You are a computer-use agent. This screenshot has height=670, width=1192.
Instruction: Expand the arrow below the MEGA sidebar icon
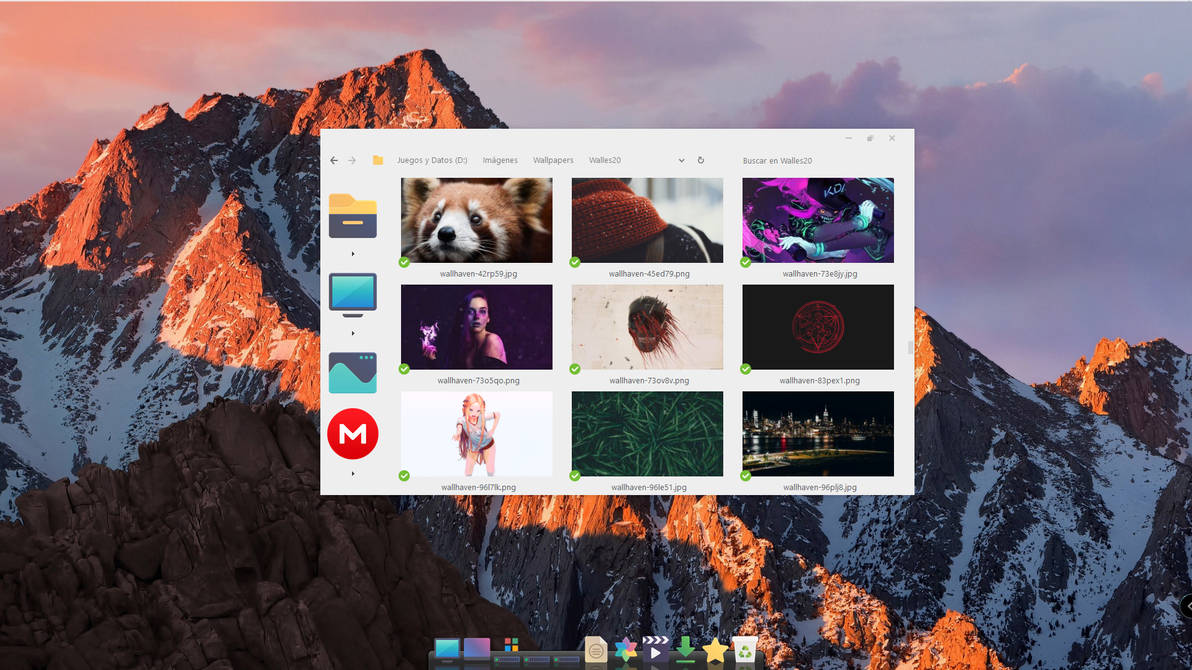353,473
